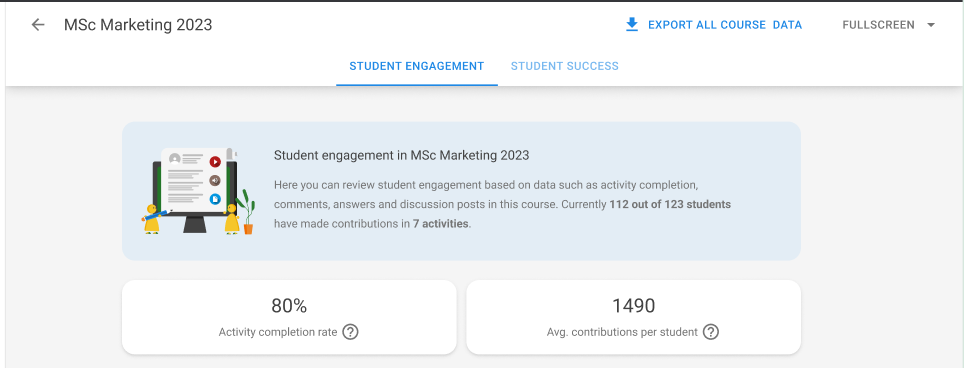Click the bold '7 activities' text
The image size is (964, 368).
pos(441,224)
